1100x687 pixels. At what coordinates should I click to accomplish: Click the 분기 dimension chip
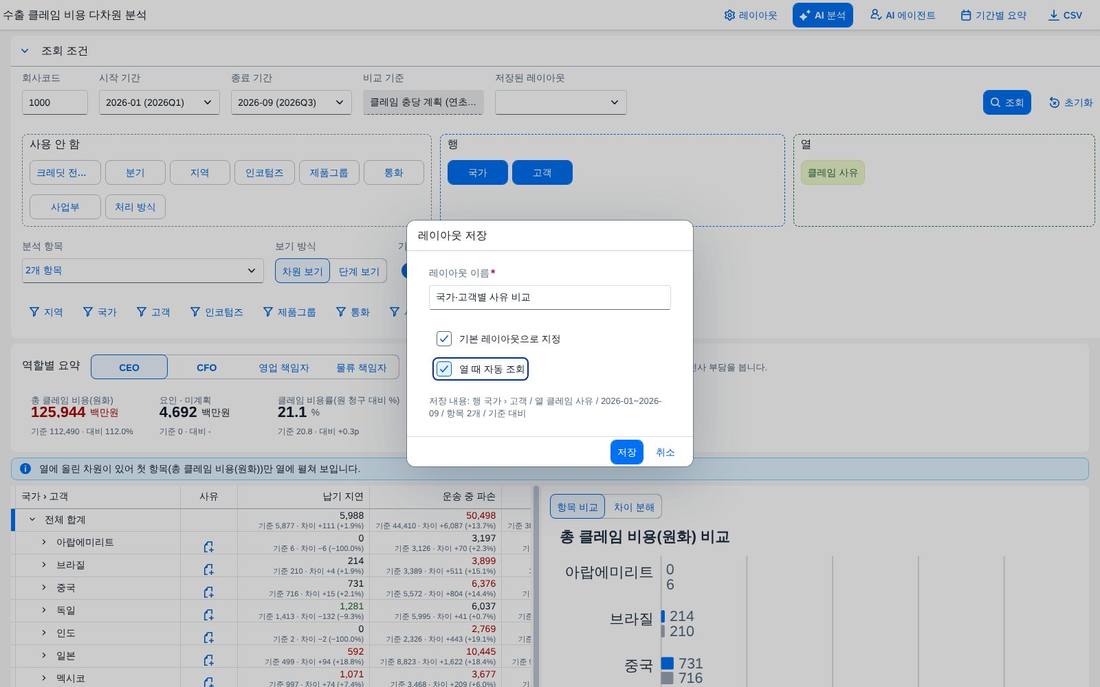135,173
